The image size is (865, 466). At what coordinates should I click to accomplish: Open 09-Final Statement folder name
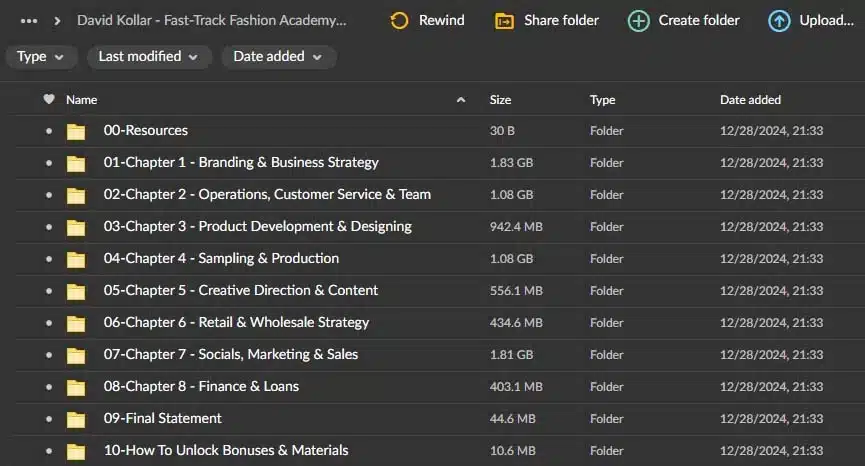(x=162, y=418)
